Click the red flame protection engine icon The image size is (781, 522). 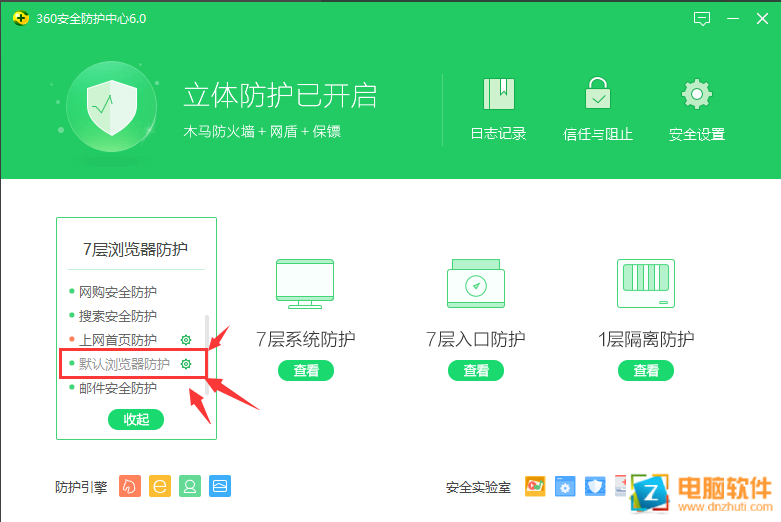click(130, 486)
